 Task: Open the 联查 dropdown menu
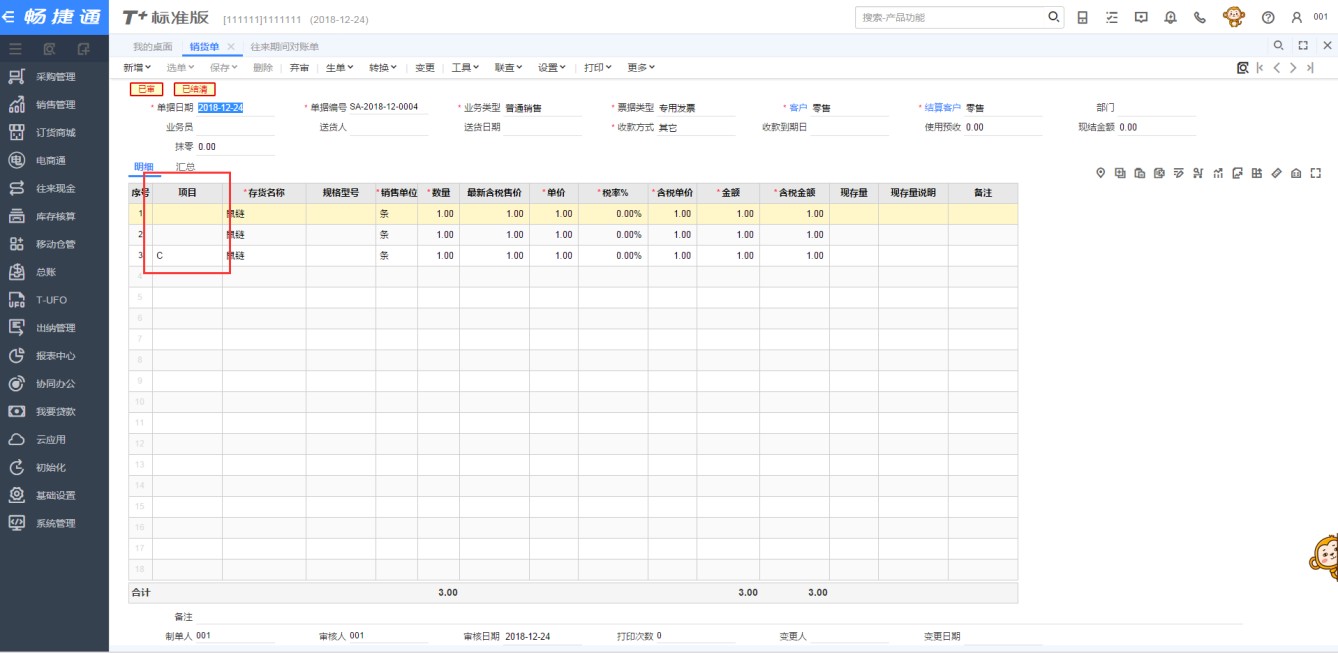509,68
